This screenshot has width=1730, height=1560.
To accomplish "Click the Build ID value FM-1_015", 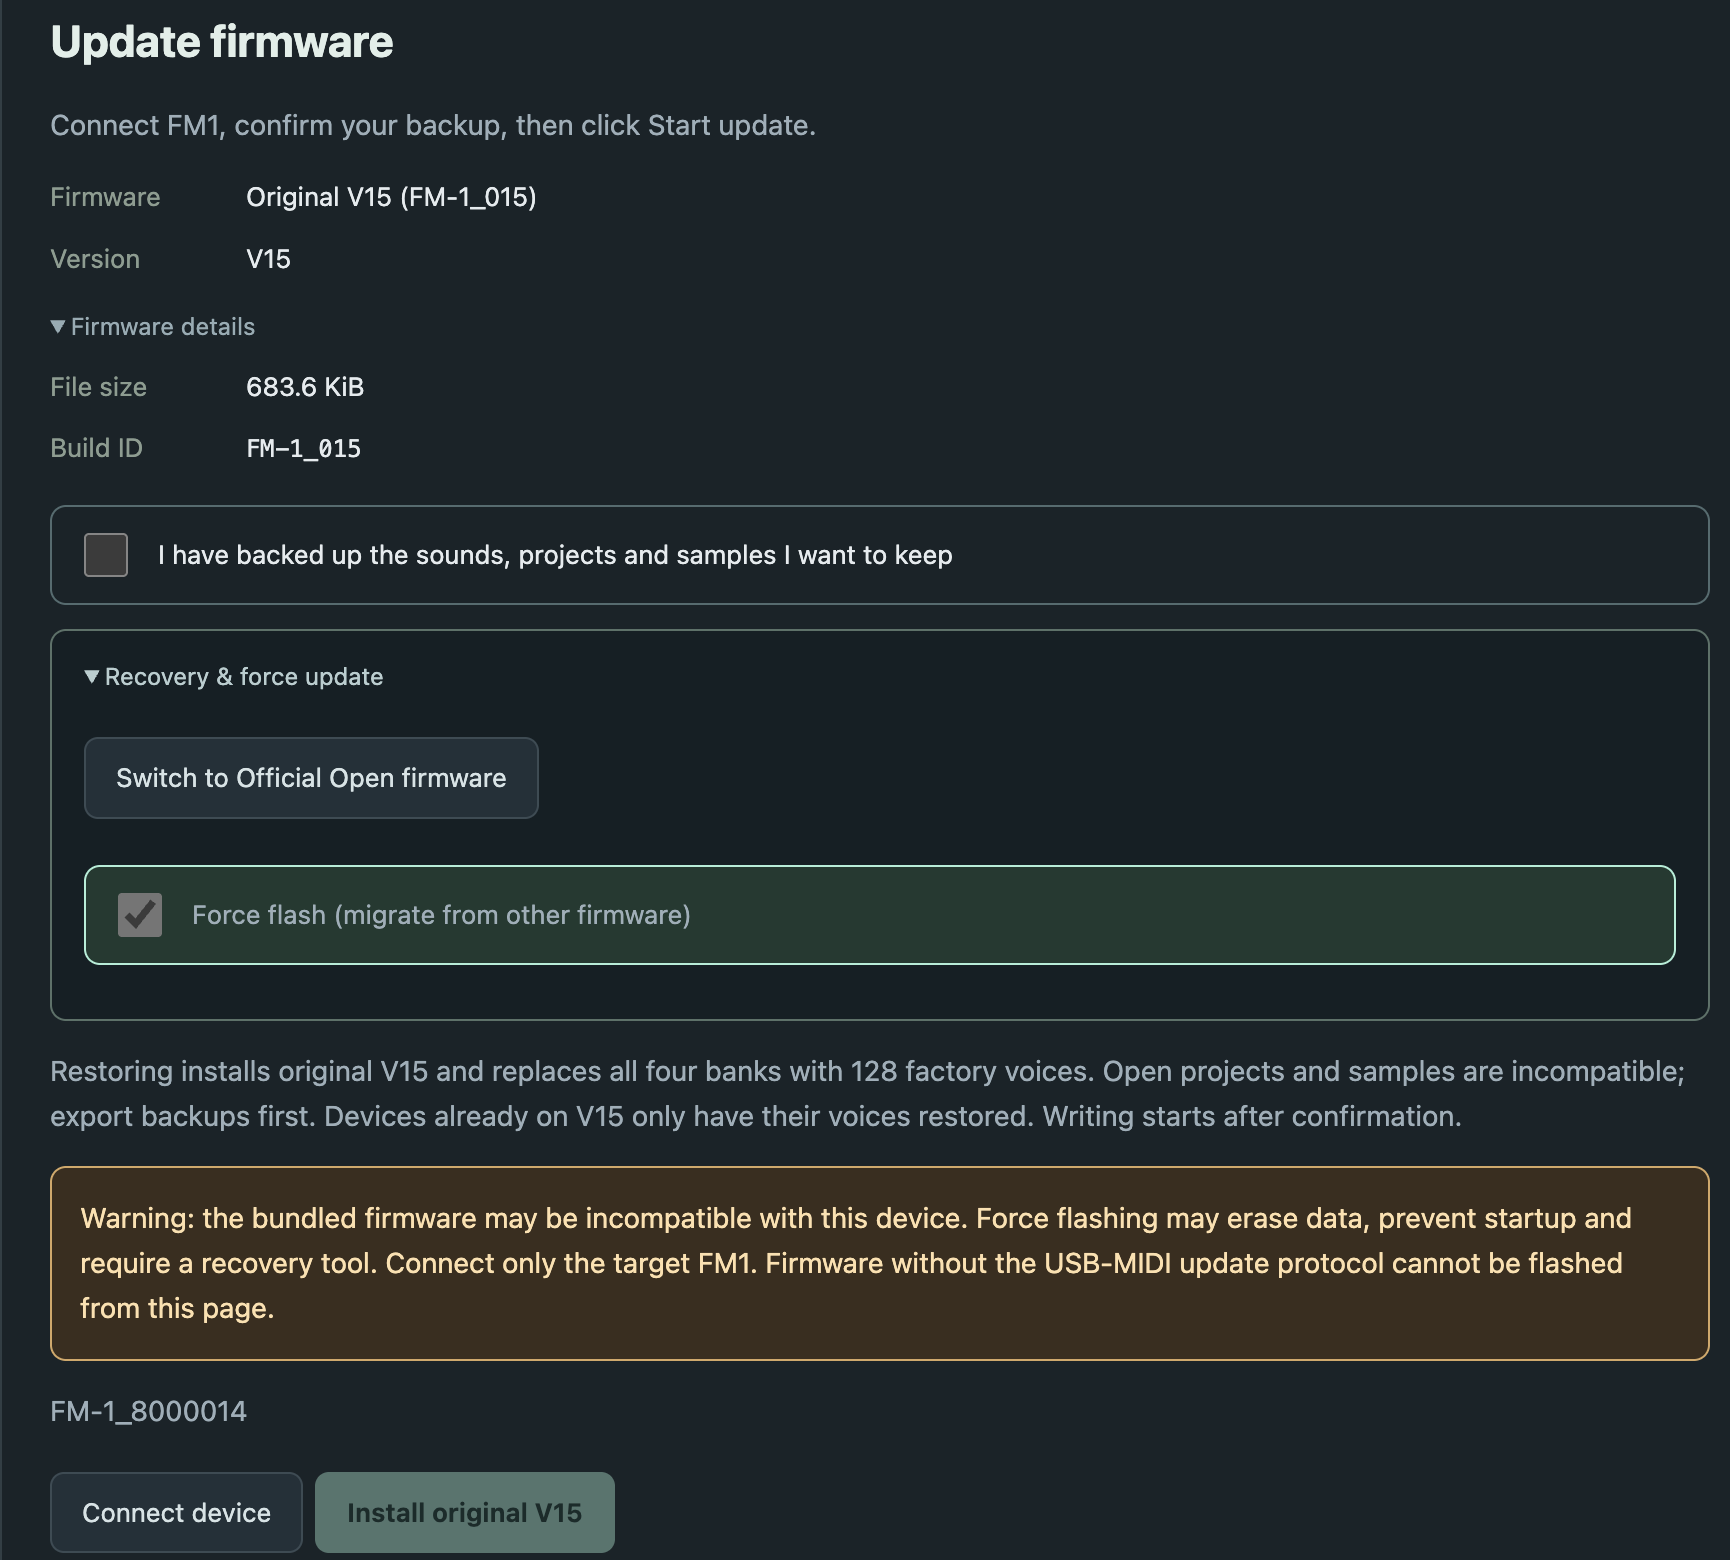I will coord(303,448).
